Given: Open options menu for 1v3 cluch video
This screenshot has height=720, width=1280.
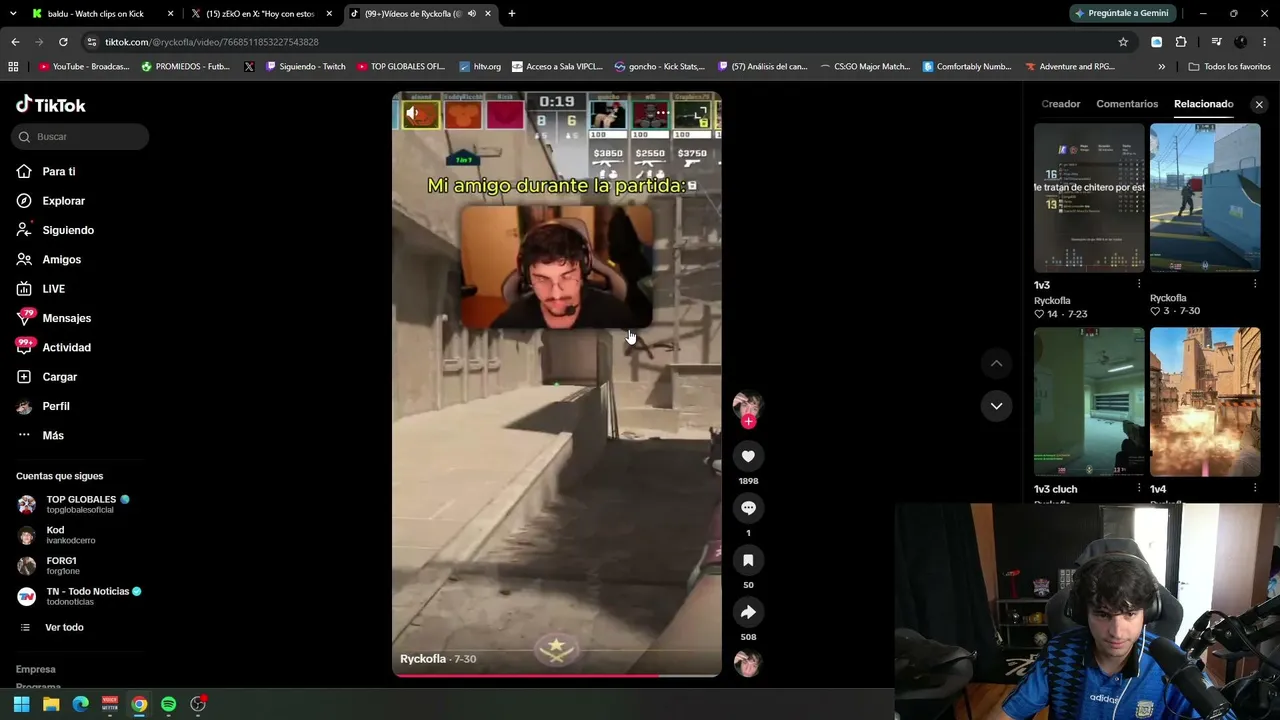Looking at the screenshot, I should click(x=1139, y=489).
